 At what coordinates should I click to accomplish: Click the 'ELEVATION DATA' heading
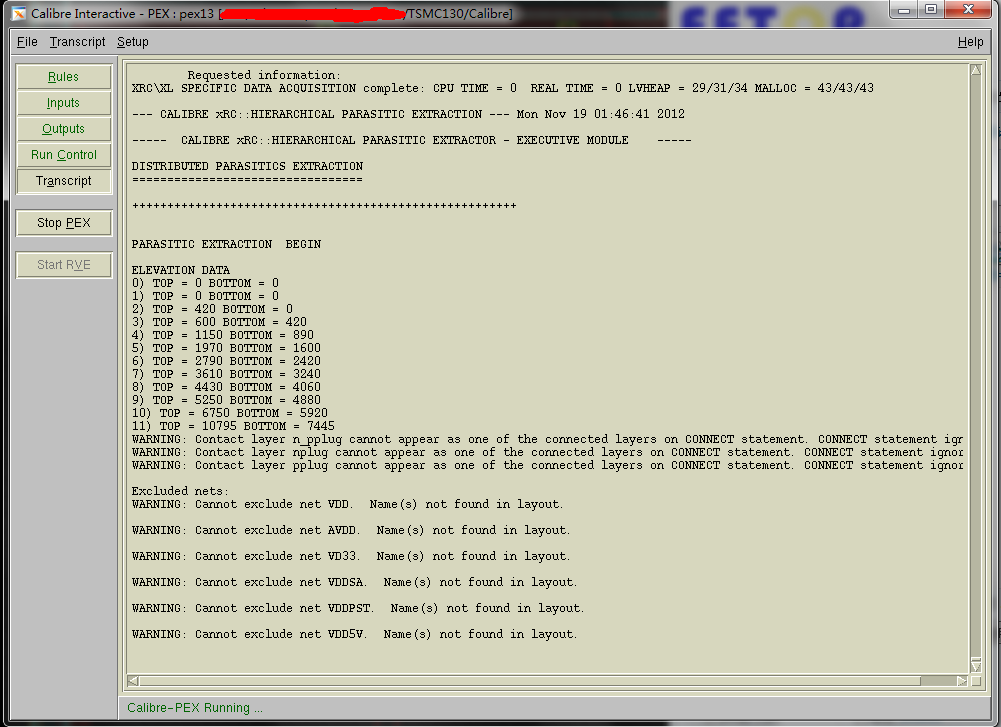(181, 270)
